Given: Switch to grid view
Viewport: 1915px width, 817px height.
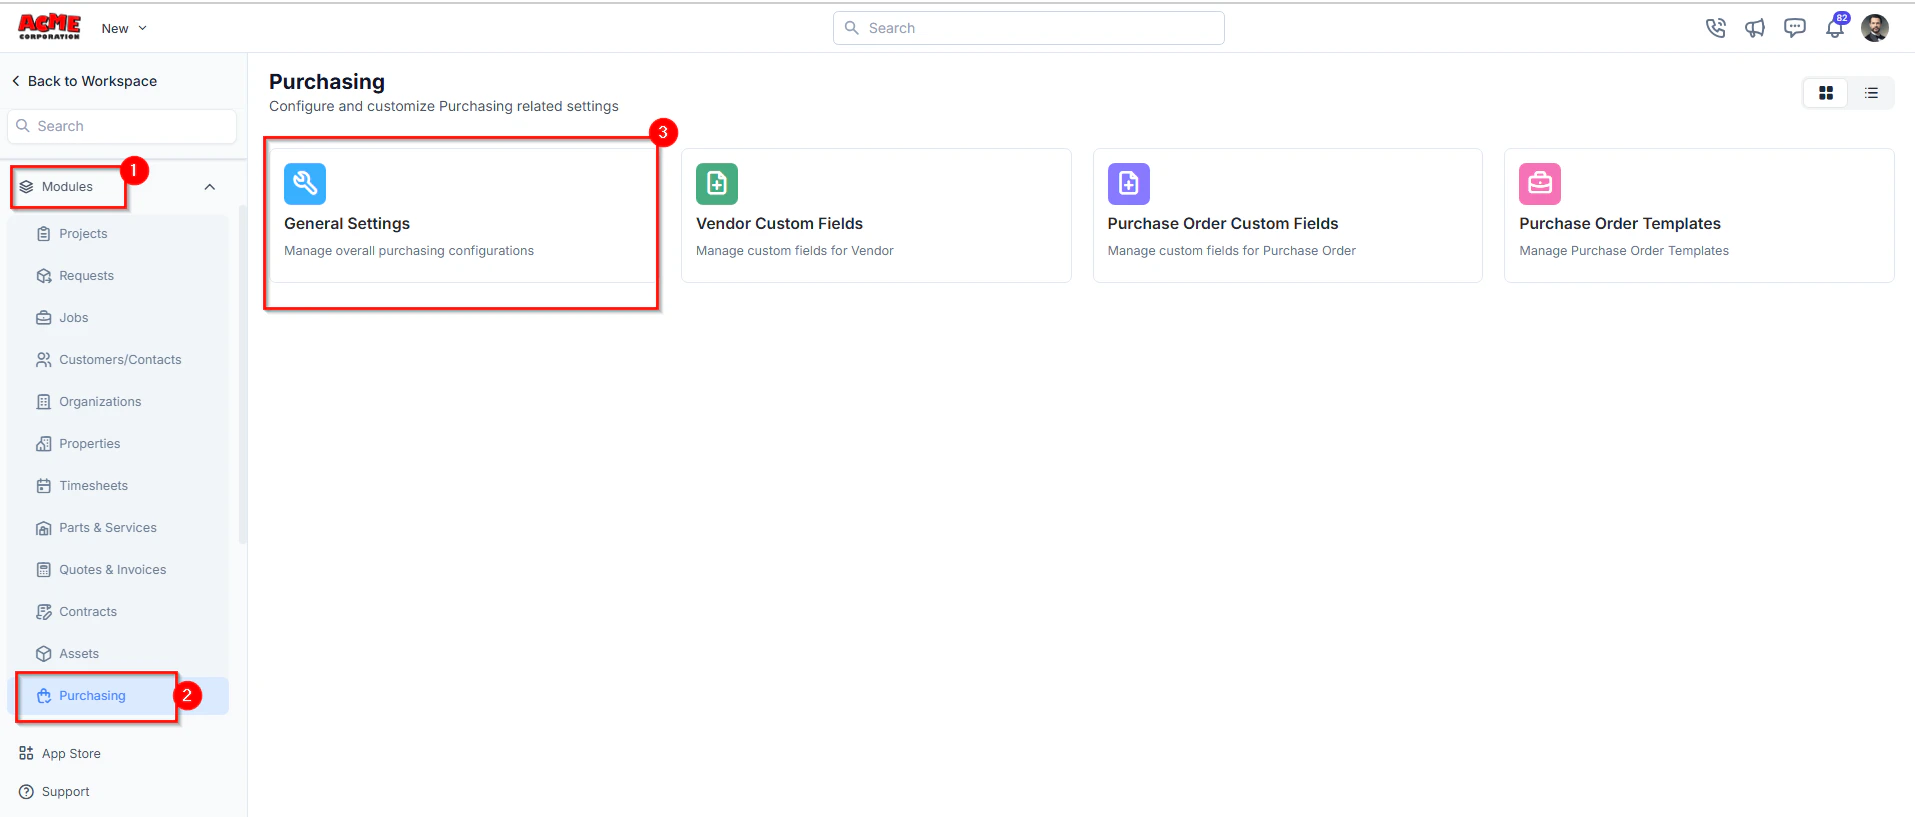Looking at the screenshot, I should point(1826,93).
